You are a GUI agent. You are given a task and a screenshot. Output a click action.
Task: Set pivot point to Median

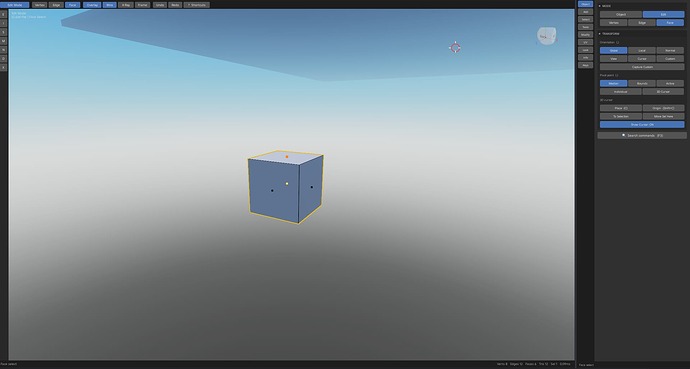(x=613, y=83)
